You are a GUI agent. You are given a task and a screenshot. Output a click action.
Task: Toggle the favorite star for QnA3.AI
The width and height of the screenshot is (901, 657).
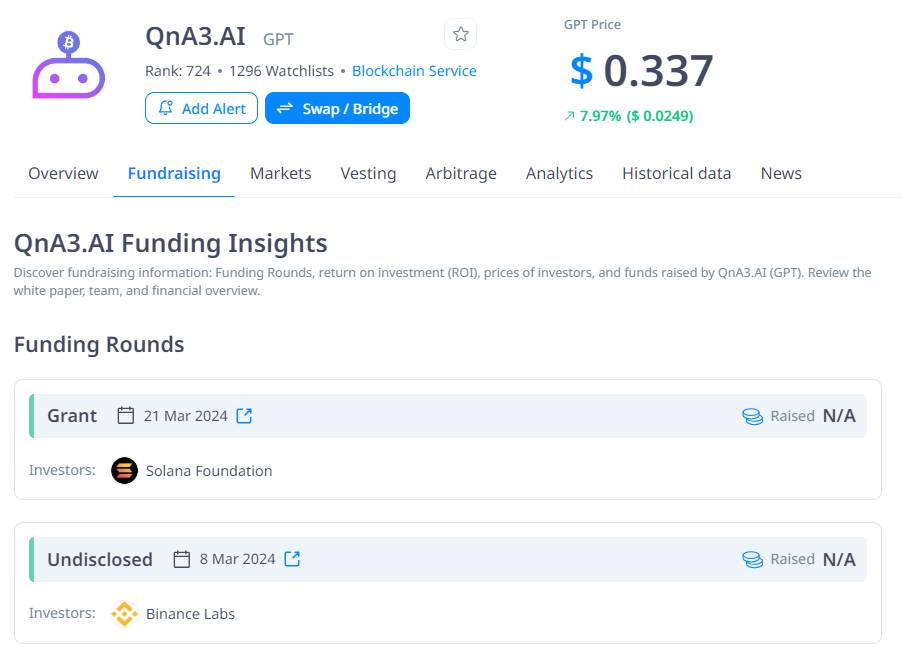pyautogui.click(x=460, y=35)
